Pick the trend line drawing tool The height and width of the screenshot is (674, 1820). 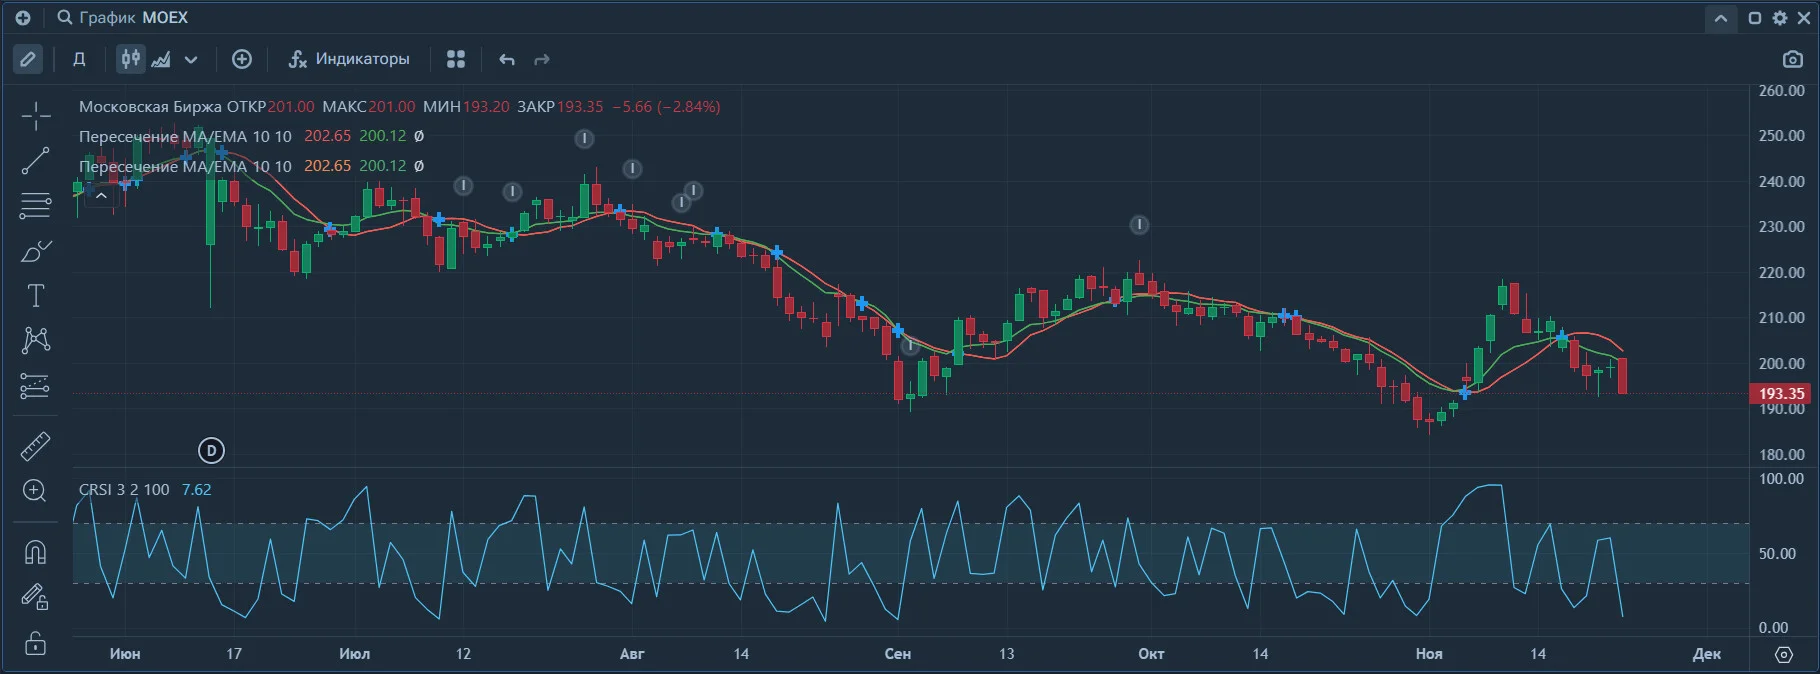36,161
